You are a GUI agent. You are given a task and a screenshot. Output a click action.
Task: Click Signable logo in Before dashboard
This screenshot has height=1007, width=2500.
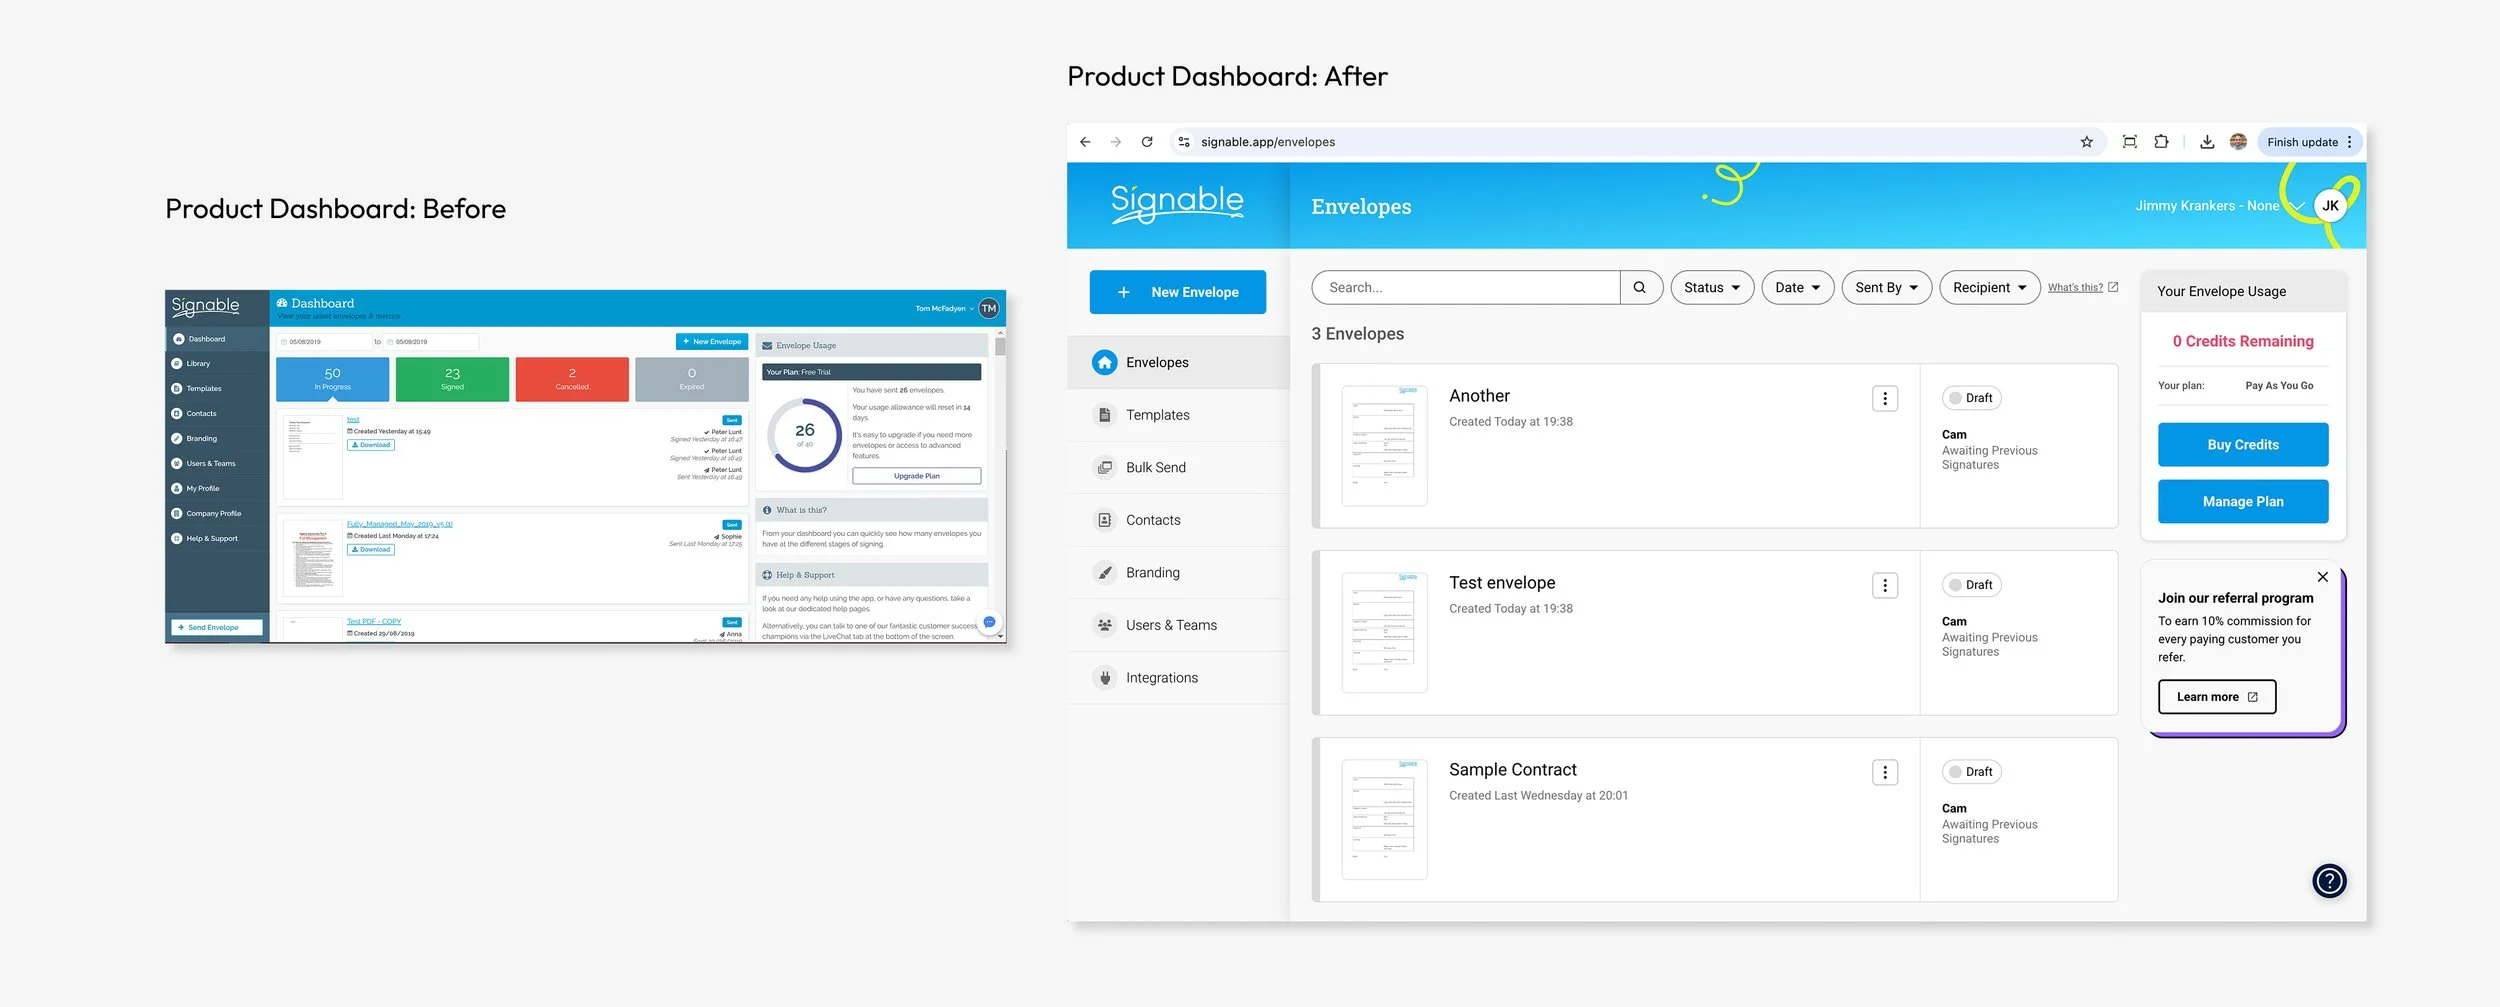click(x=205, y=306)
